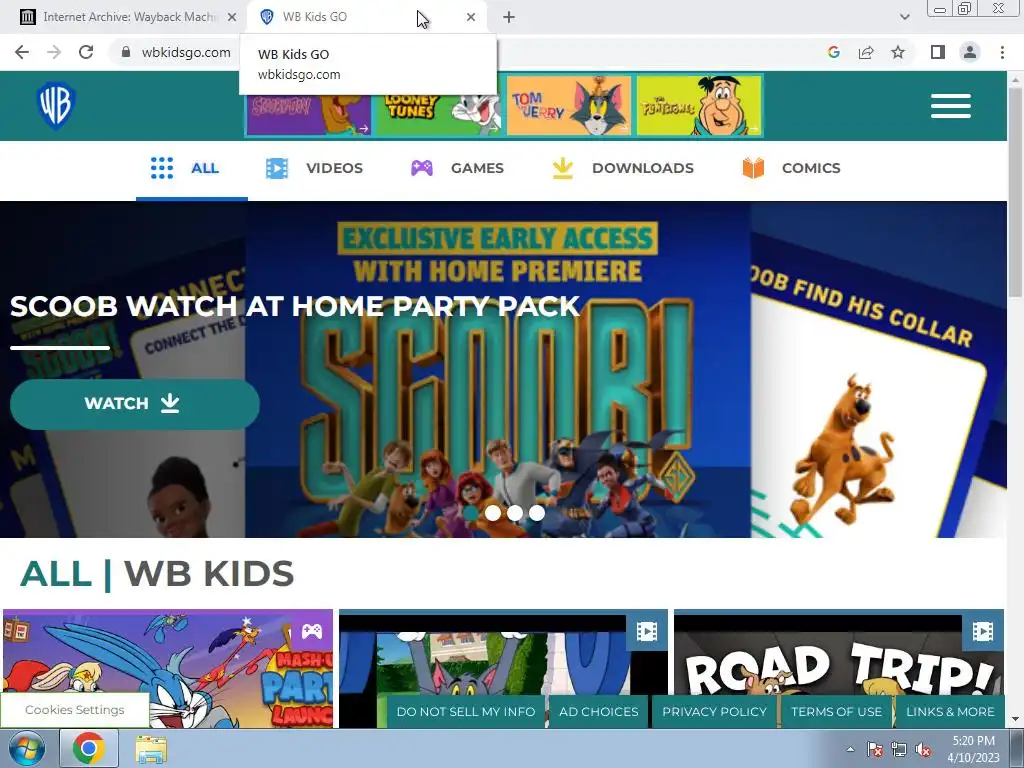Expand LINKS & MORE footer
Viewport: 1024px width, 768px height.
(950, 712)
